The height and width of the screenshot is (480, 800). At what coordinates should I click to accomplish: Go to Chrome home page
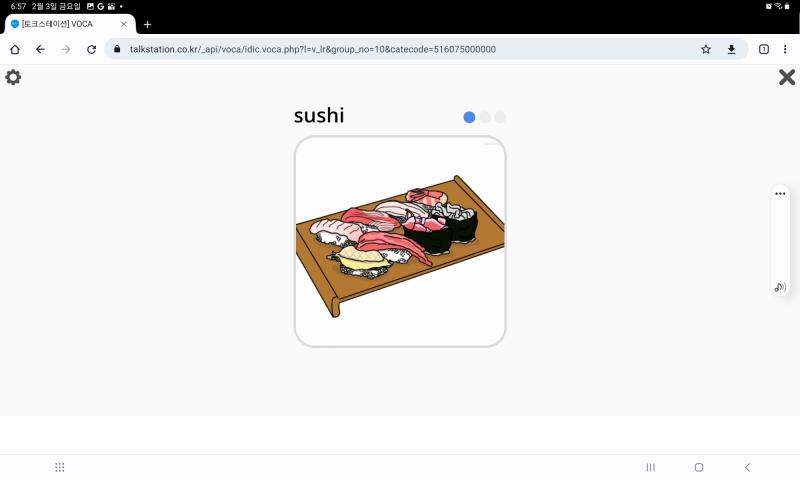15,49
